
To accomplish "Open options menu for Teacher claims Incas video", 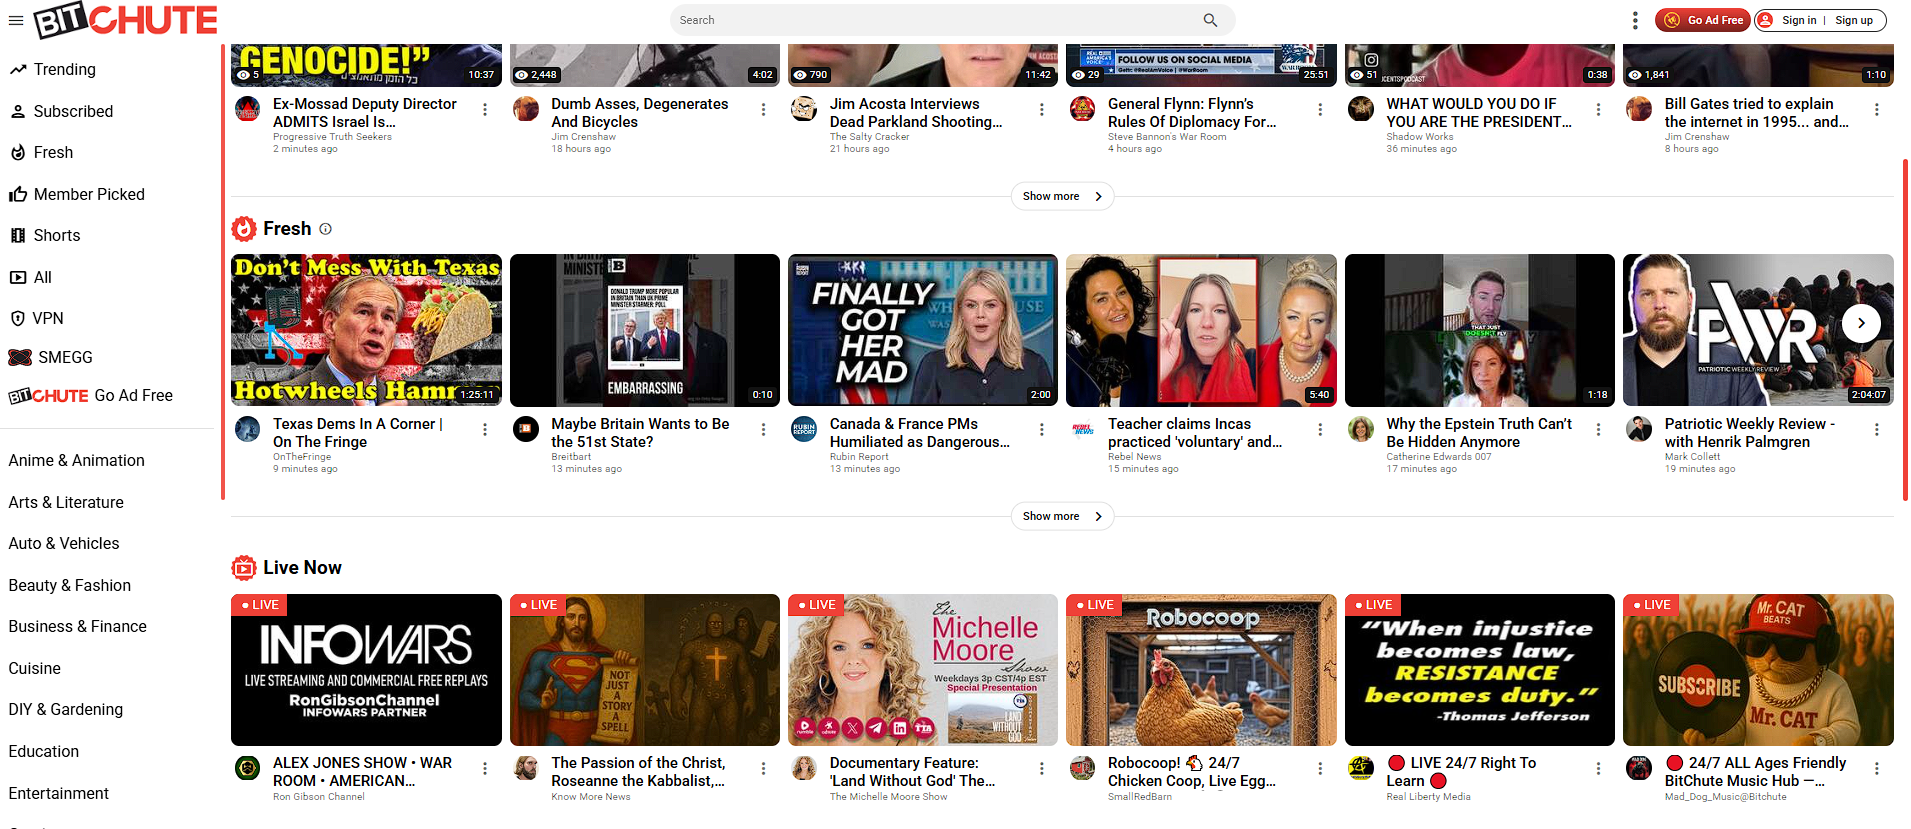I will point(1320,430).
